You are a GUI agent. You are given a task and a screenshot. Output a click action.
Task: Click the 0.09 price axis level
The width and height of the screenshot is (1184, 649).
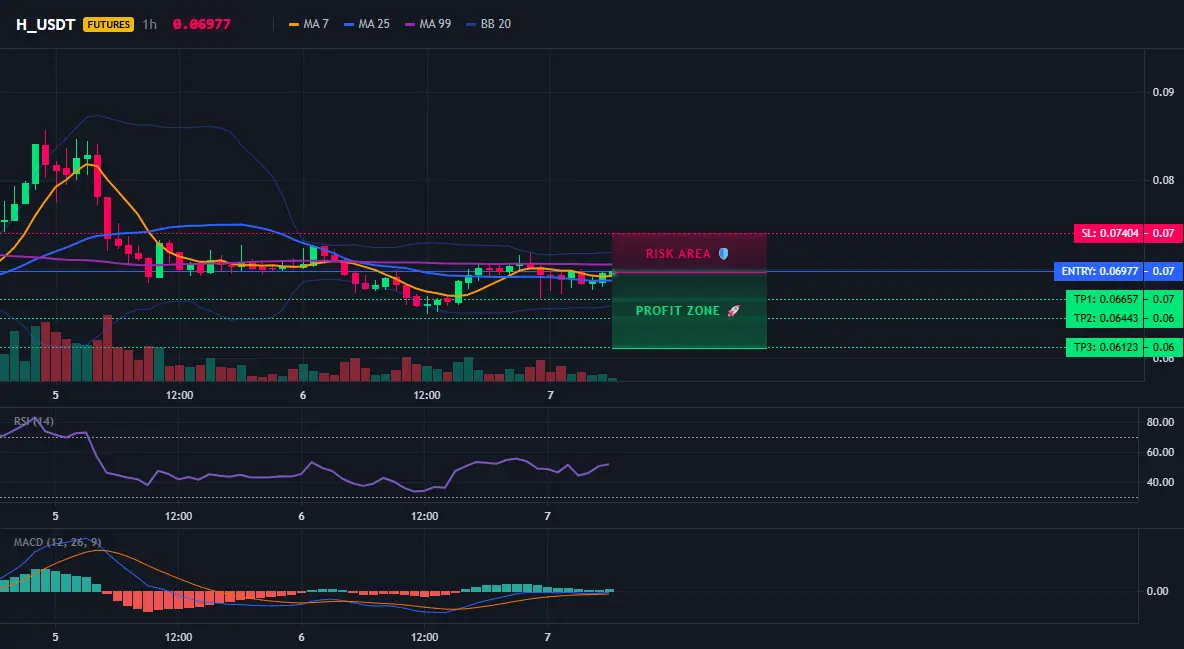click(x=1164, y=92)
